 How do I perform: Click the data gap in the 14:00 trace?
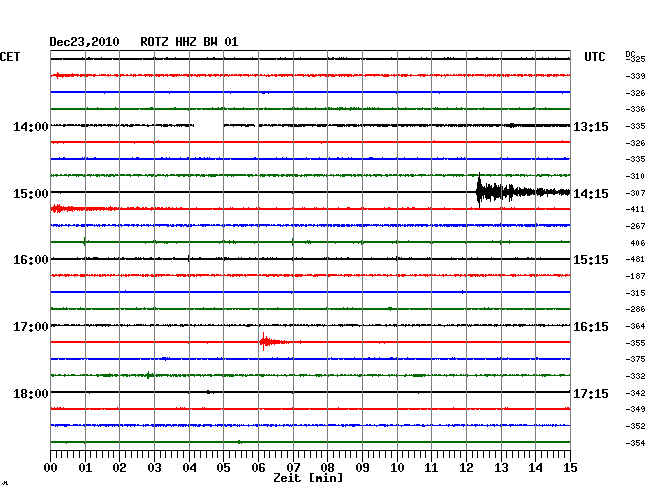click(x=209, y=125)
